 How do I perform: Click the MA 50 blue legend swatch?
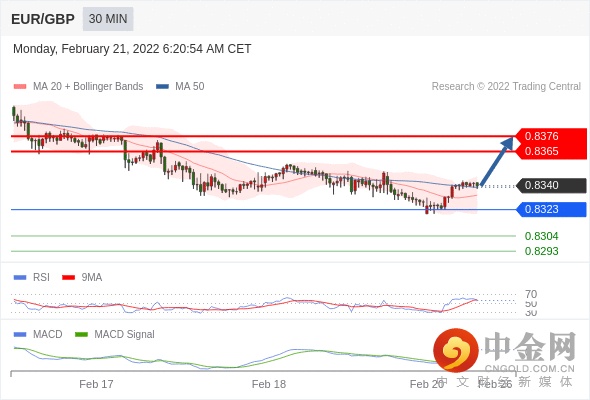click(162, 87)
